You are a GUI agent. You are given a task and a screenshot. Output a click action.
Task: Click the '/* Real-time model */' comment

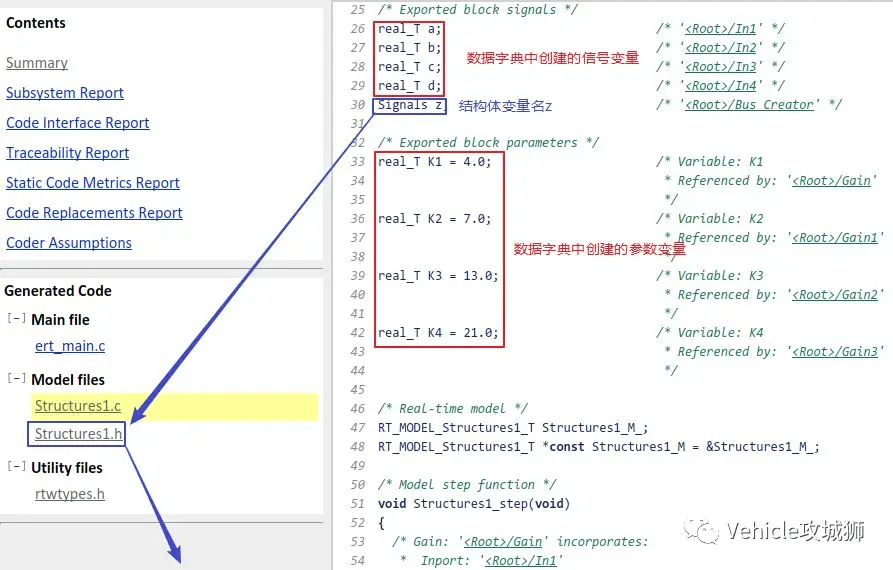pos(452,409)
